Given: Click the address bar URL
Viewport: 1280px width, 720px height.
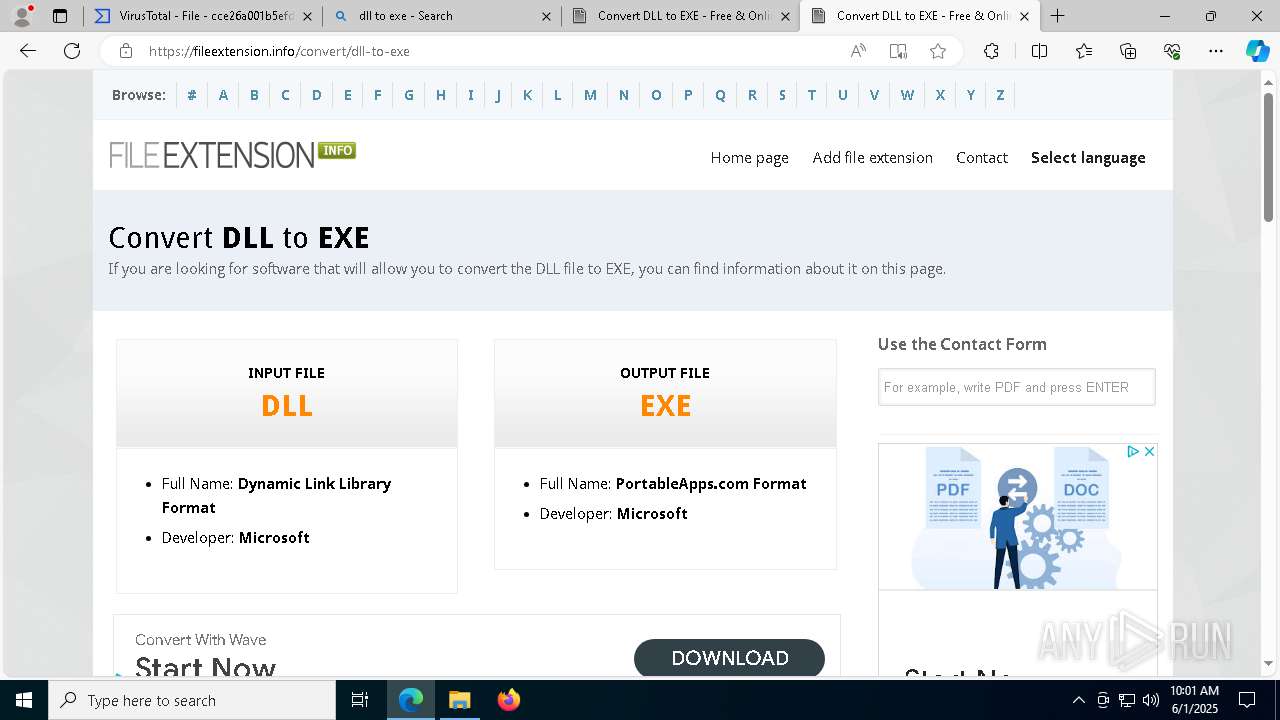Looking at the screenshot, I should point(279,51).
